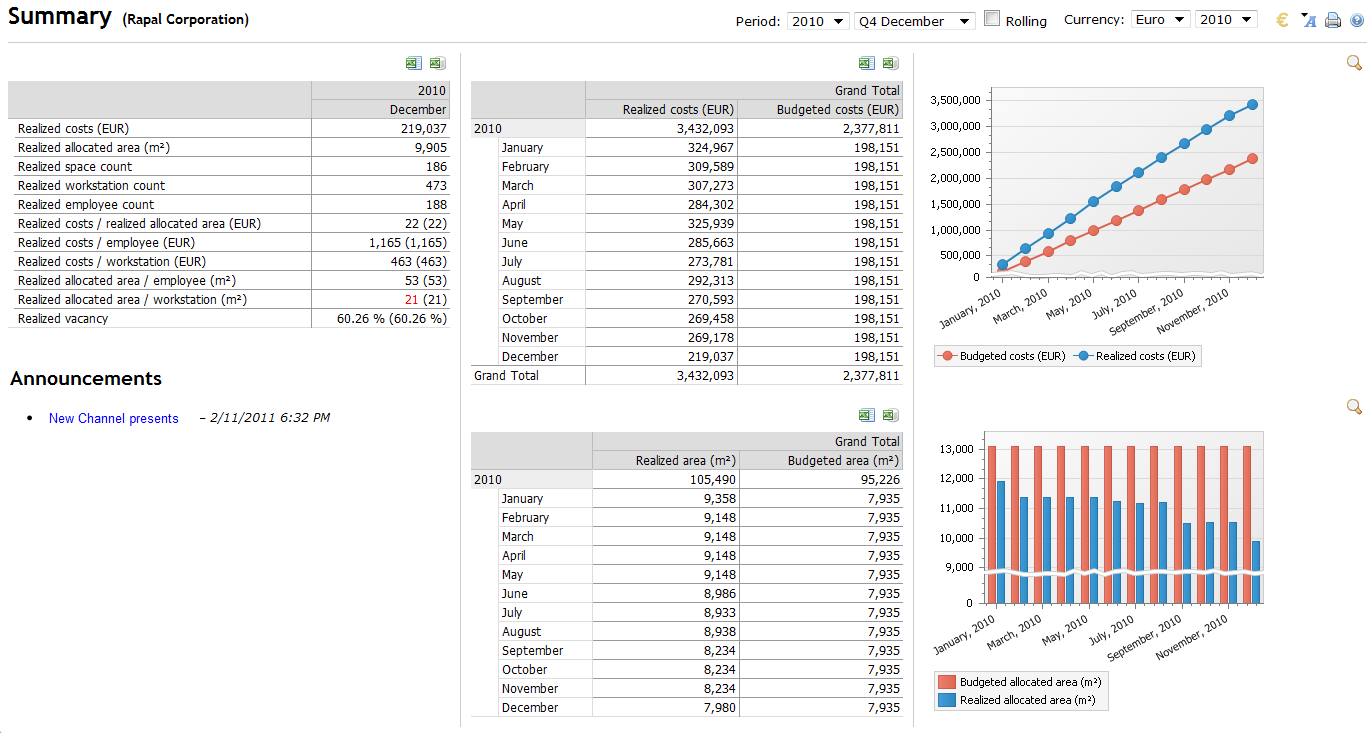
Task: Open the currency year 2010 dropdown
Action: point(1226,20)
